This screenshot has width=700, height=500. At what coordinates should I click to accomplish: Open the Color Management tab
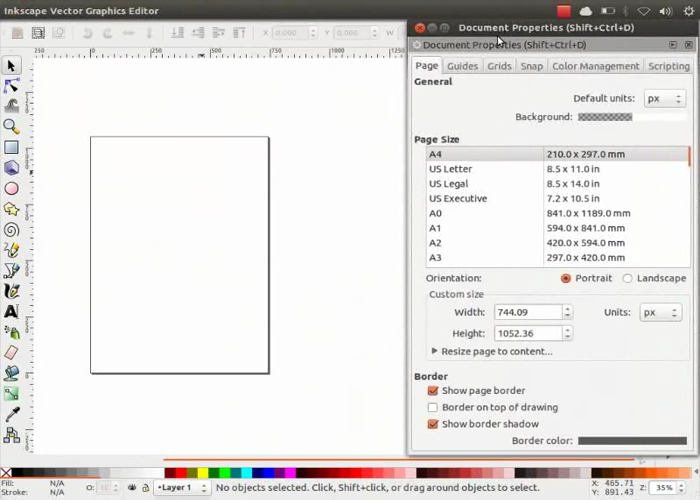coord(595,66)
